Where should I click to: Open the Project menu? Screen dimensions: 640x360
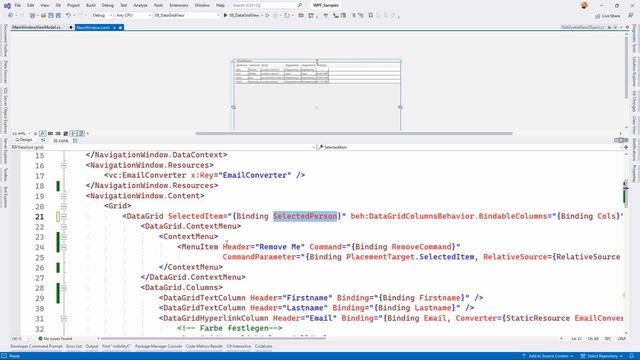click(73, 5)
